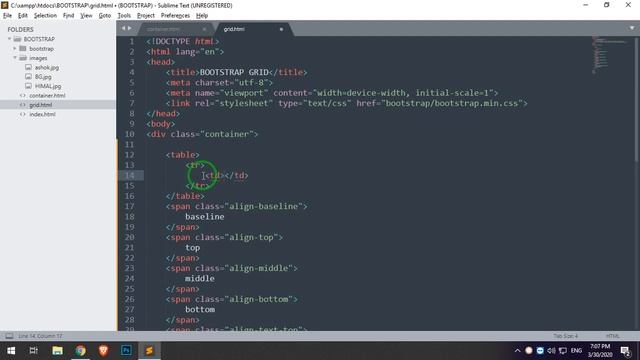Open Brave browser from the taskbar
This screenshot has width=640, height=360.
pos(103,351)
